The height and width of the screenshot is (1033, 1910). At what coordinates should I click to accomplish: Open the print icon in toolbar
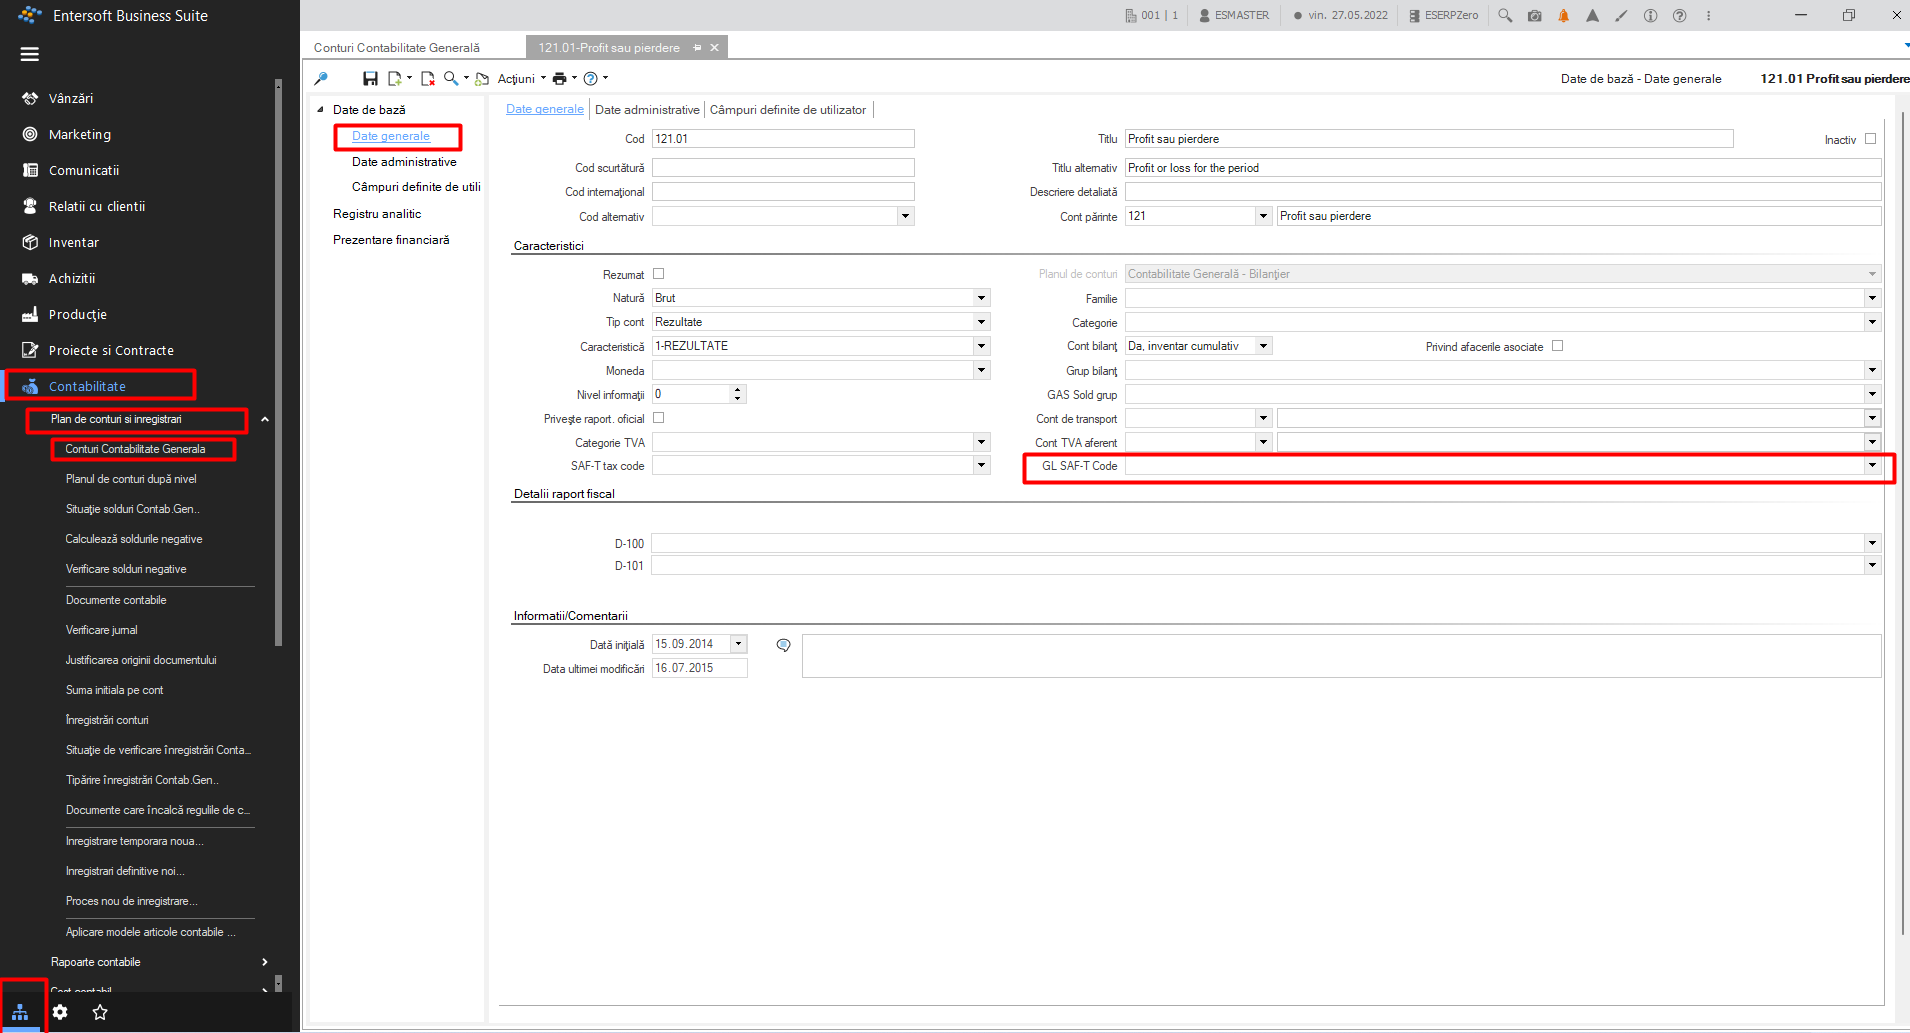(x=559, y=78)
